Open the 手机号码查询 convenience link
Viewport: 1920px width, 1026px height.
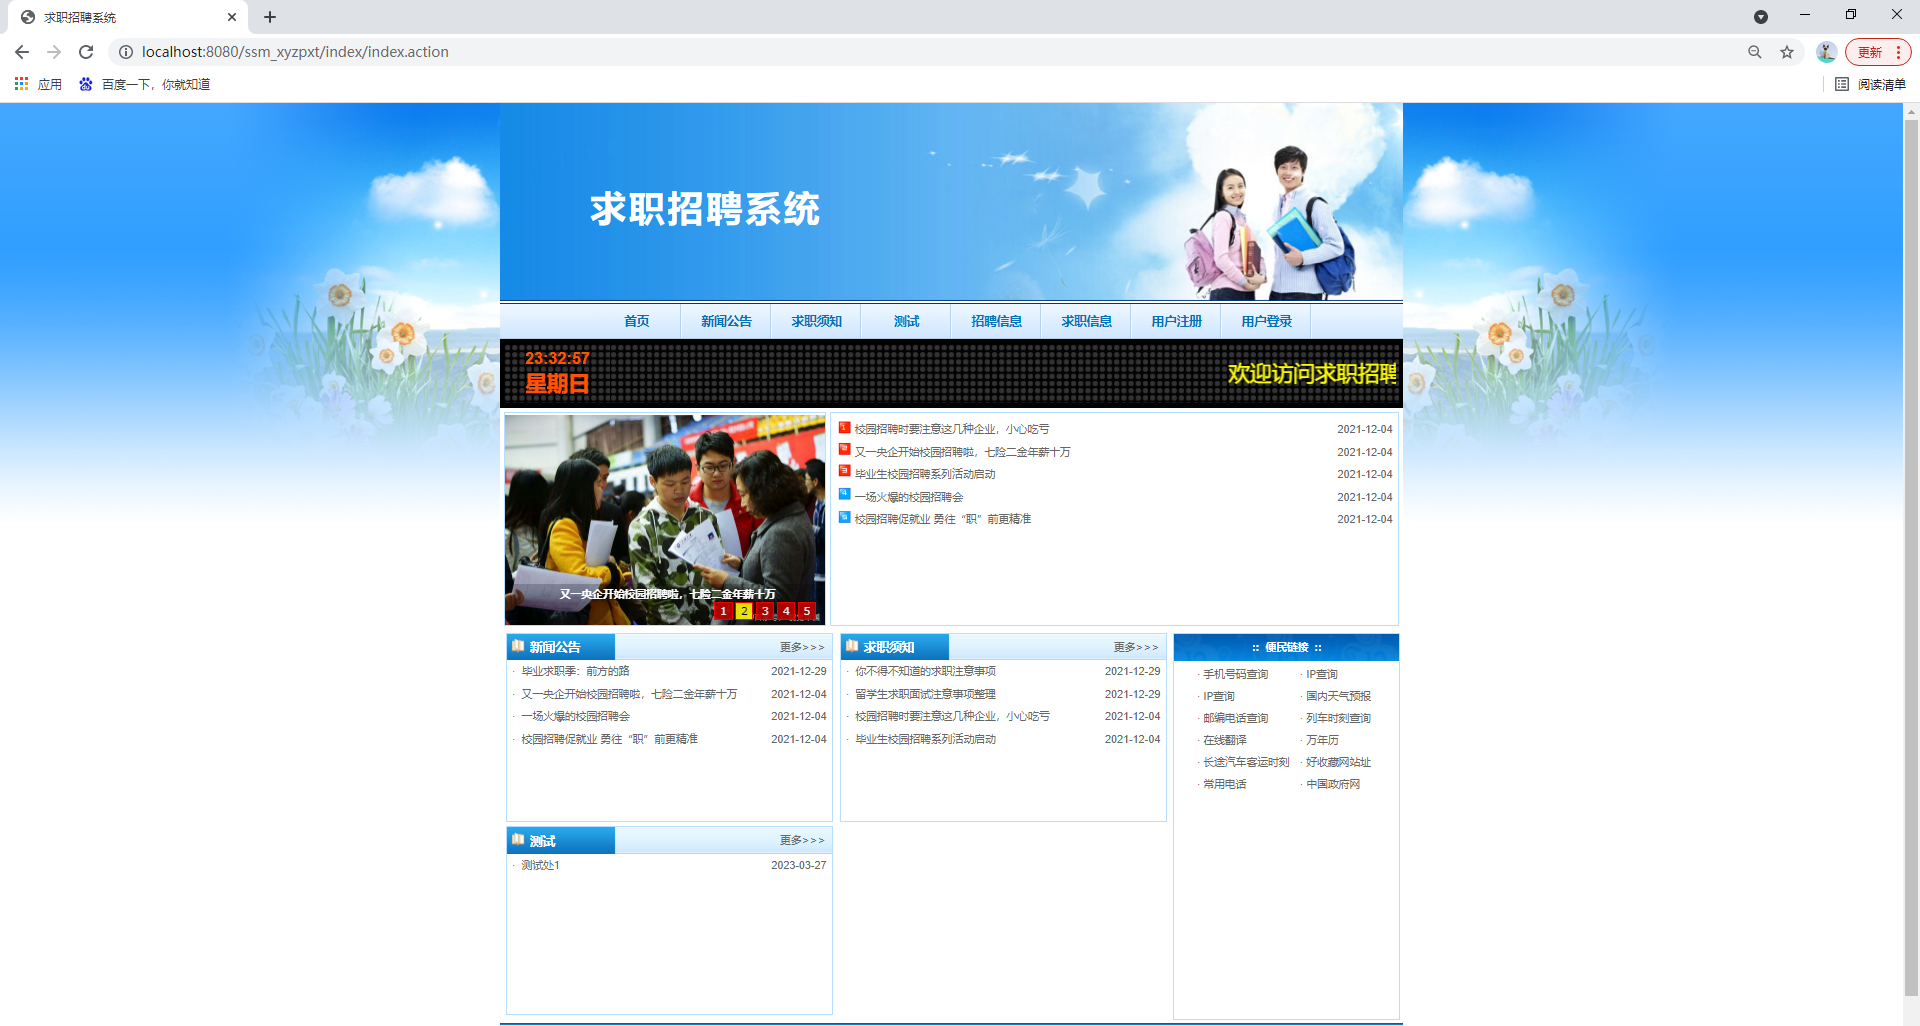coord(1234,673)
